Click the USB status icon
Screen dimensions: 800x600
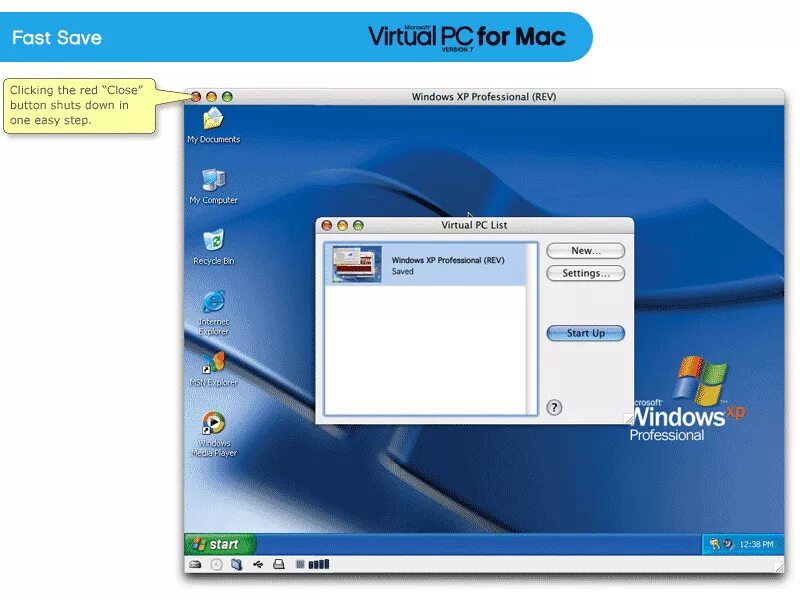tap(258, 564)
